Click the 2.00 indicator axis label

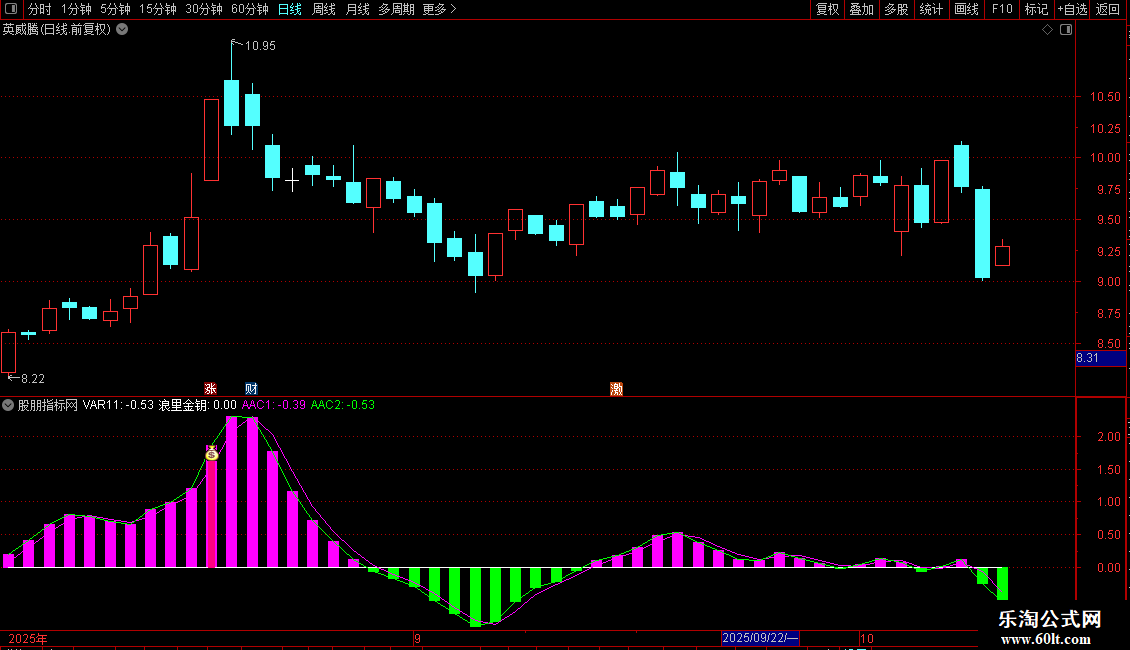point(1108,437)
